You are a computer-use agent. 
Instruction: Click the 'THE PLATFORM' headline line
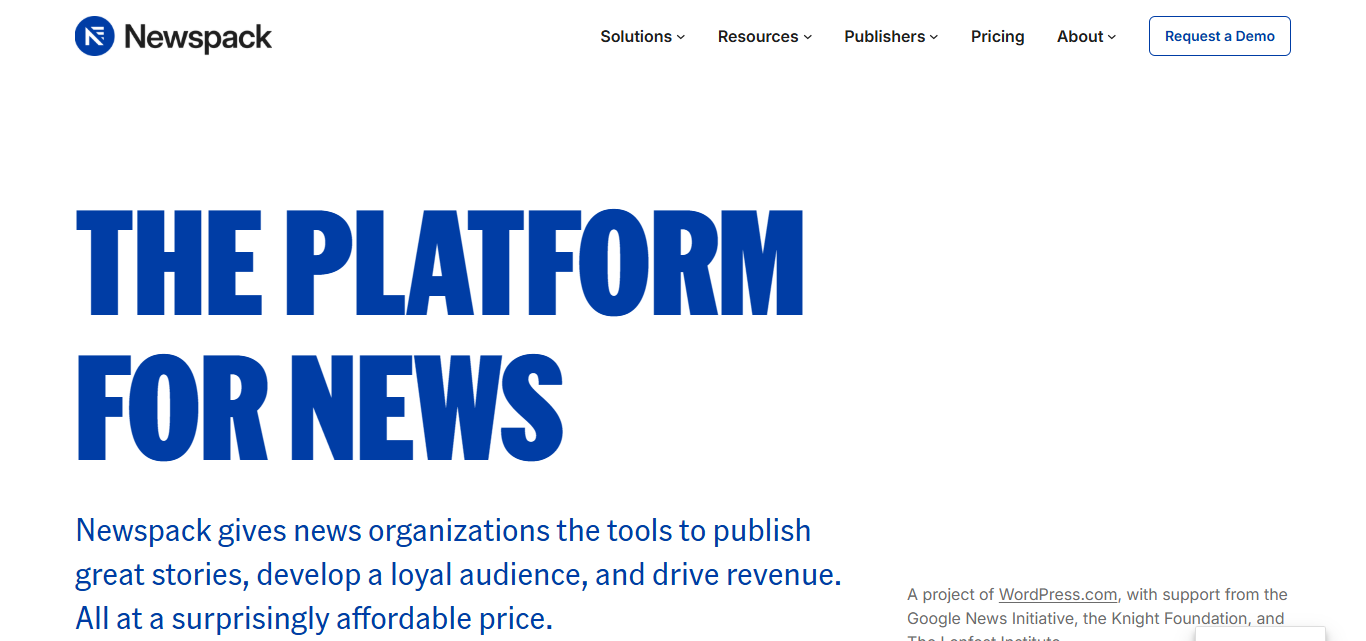440,263
